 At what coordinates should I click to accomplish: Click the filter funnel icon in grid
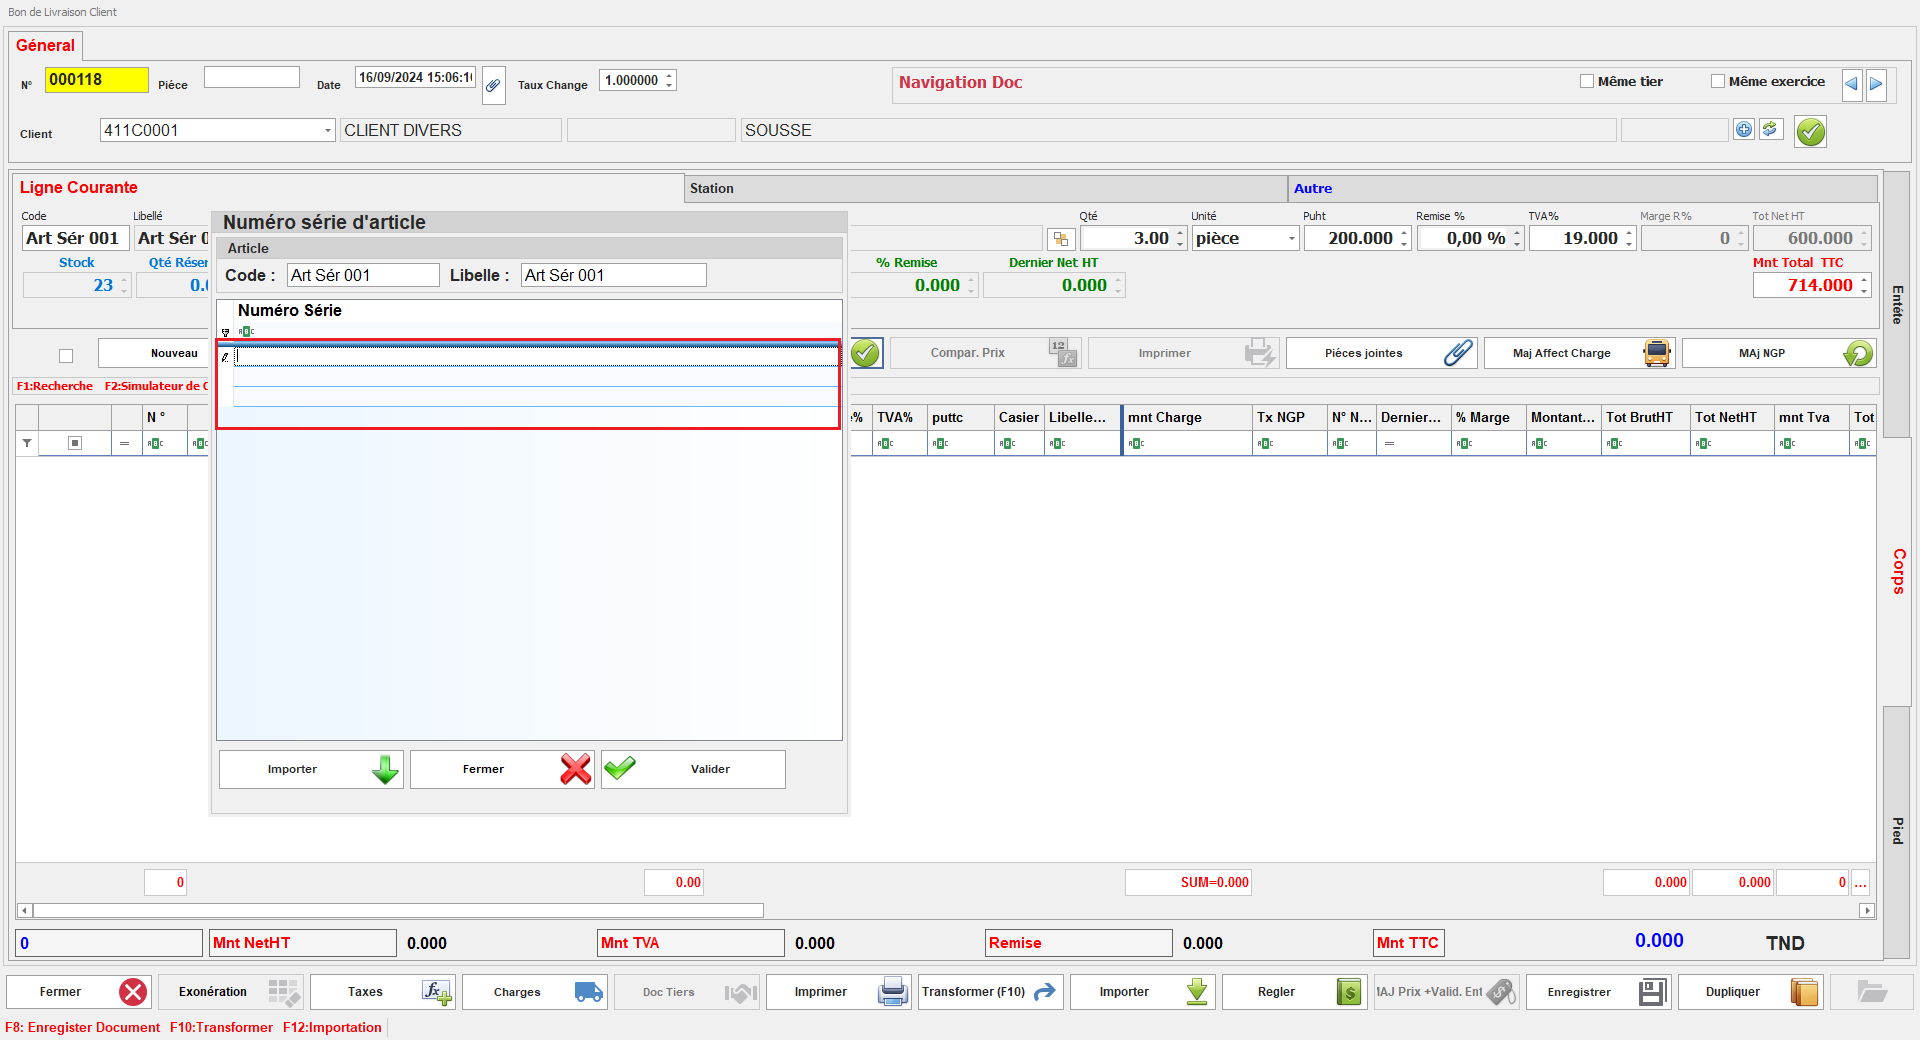tap(27, 443)
